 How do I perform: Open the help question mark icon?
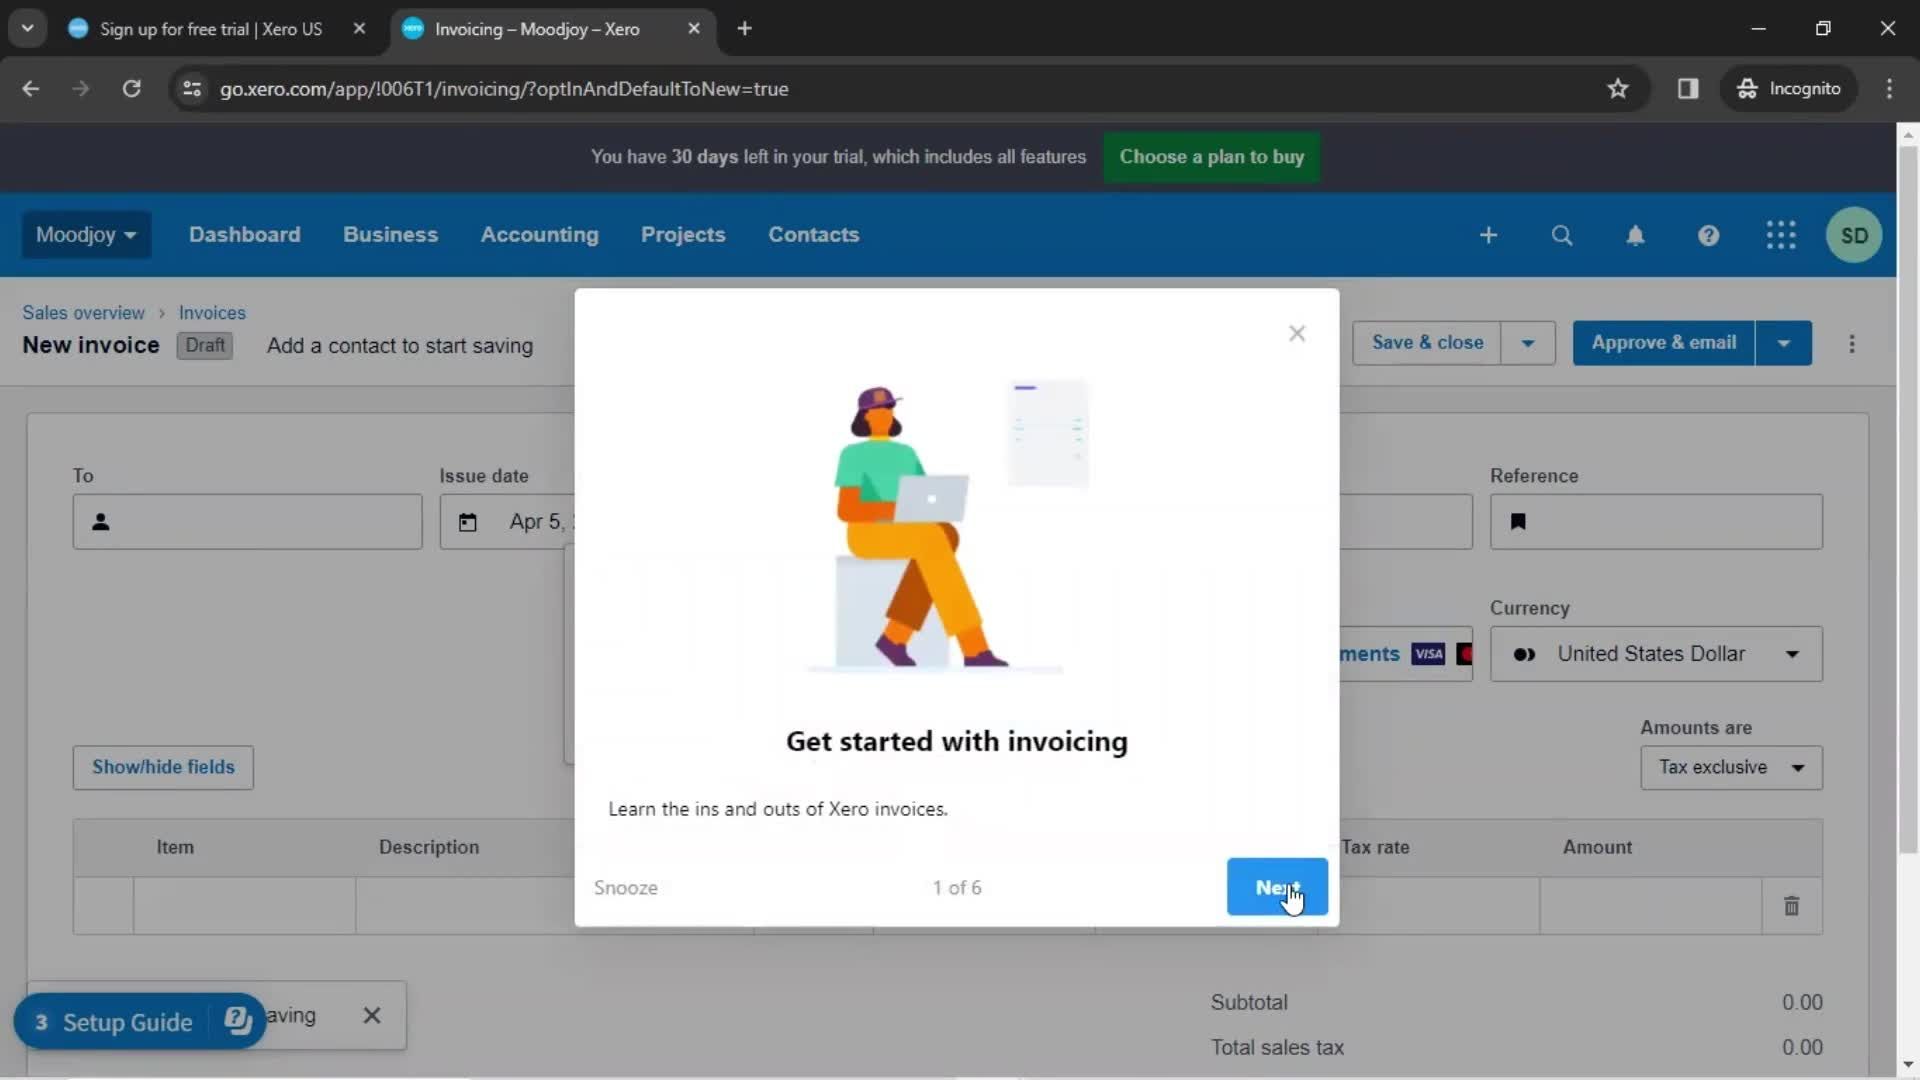tap(1708, 236)
